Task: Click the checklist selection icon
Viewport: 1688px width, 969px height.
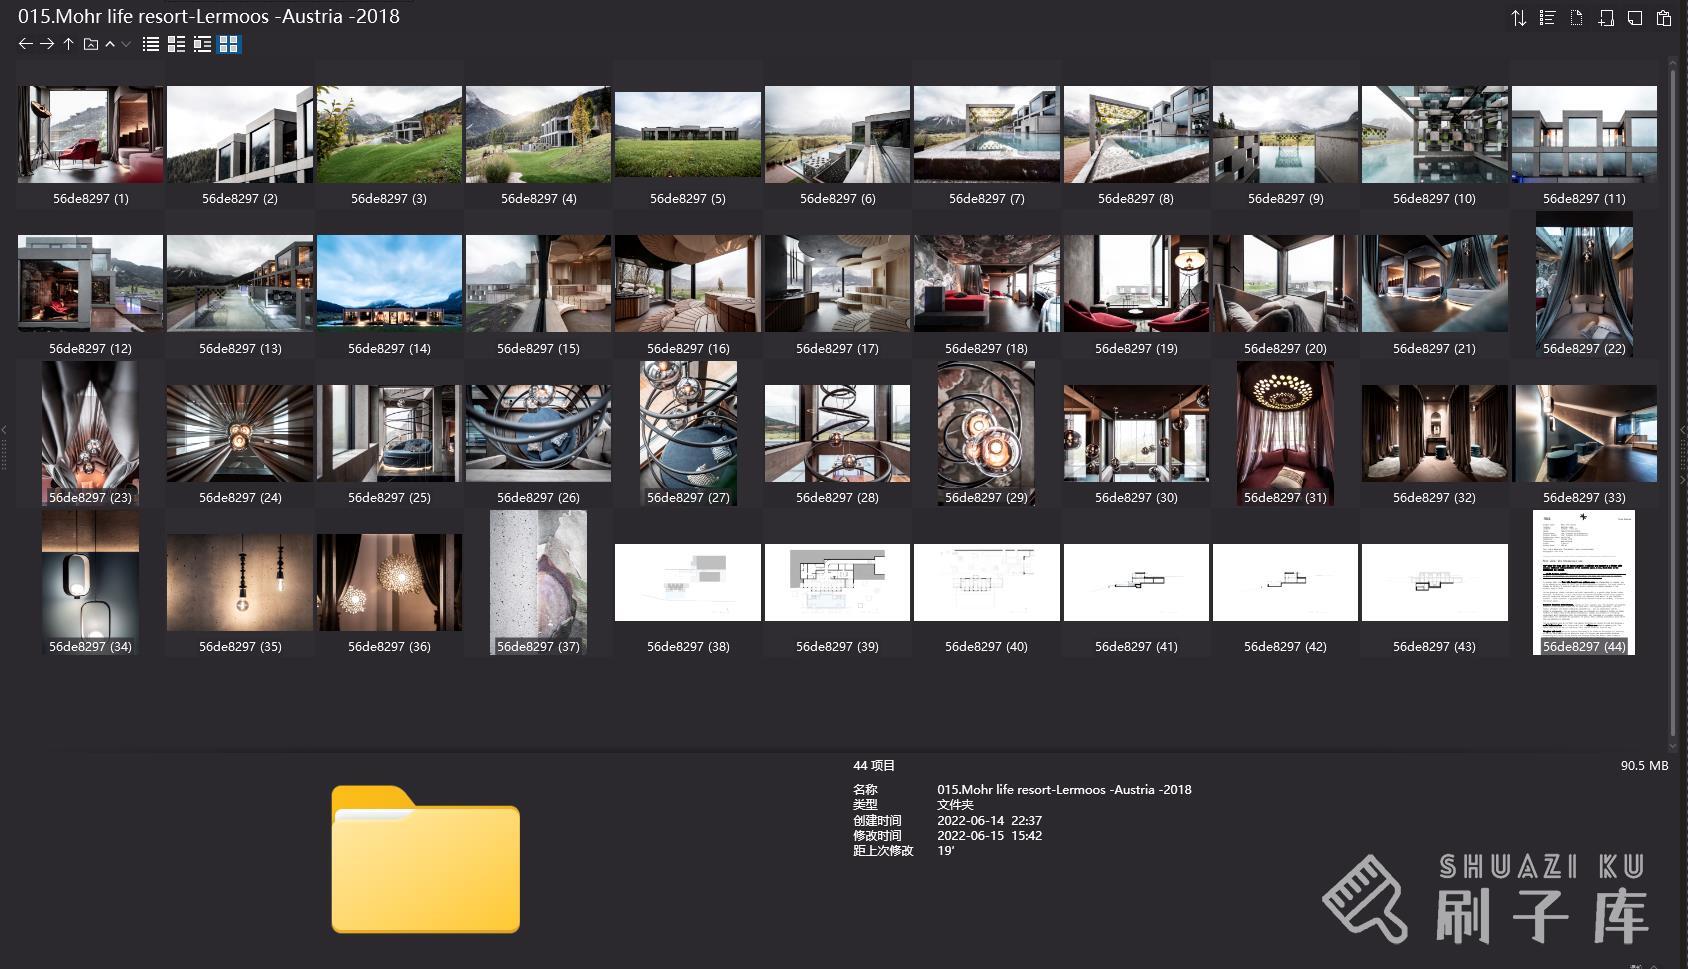Action: pyautogui.click(x=1547, y=18)
